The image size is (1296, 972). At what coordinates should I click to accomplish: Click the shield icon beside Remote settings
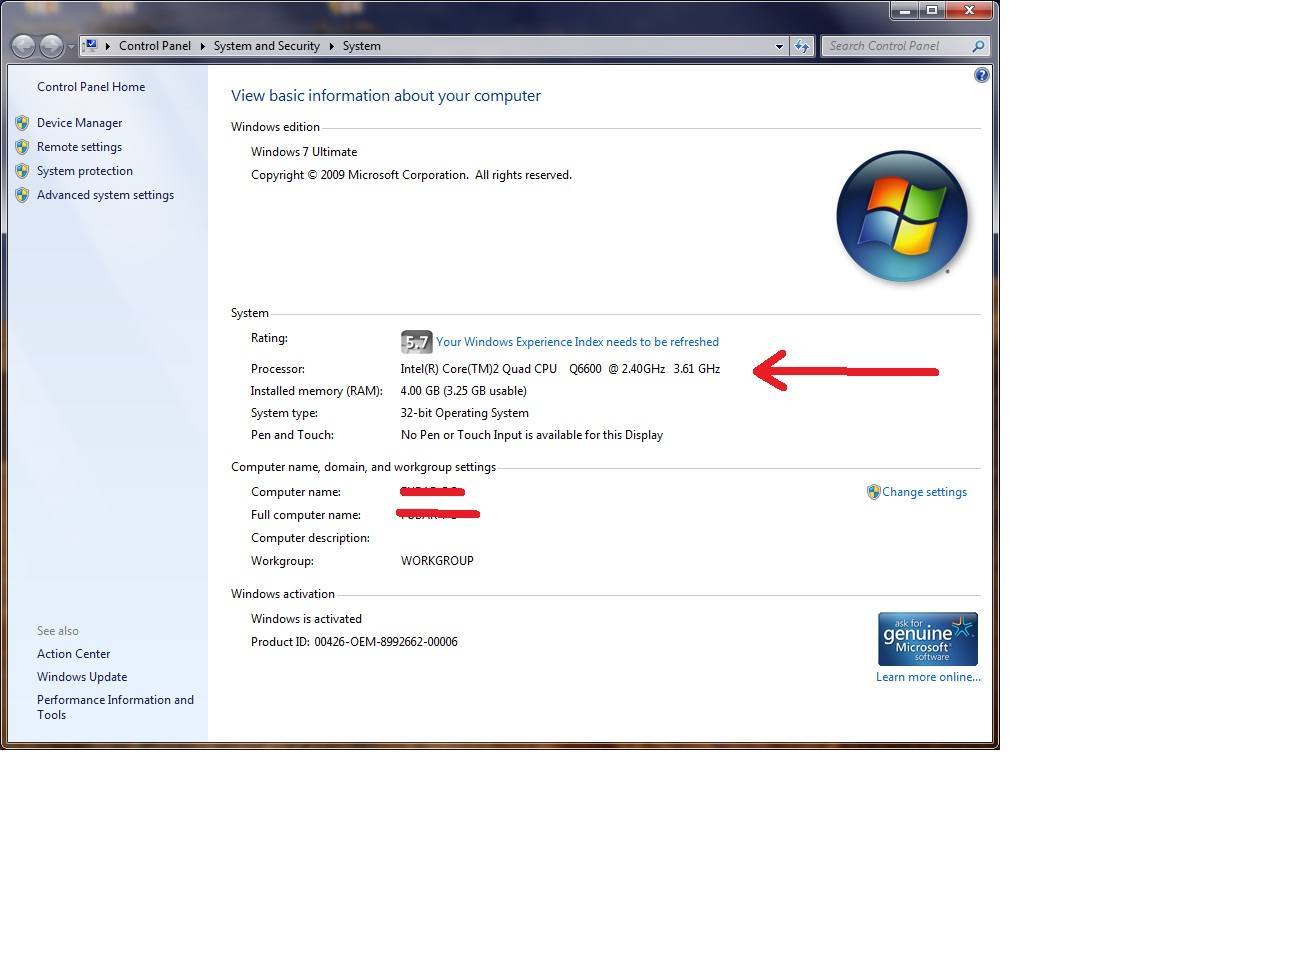click(x=22, y=147)
